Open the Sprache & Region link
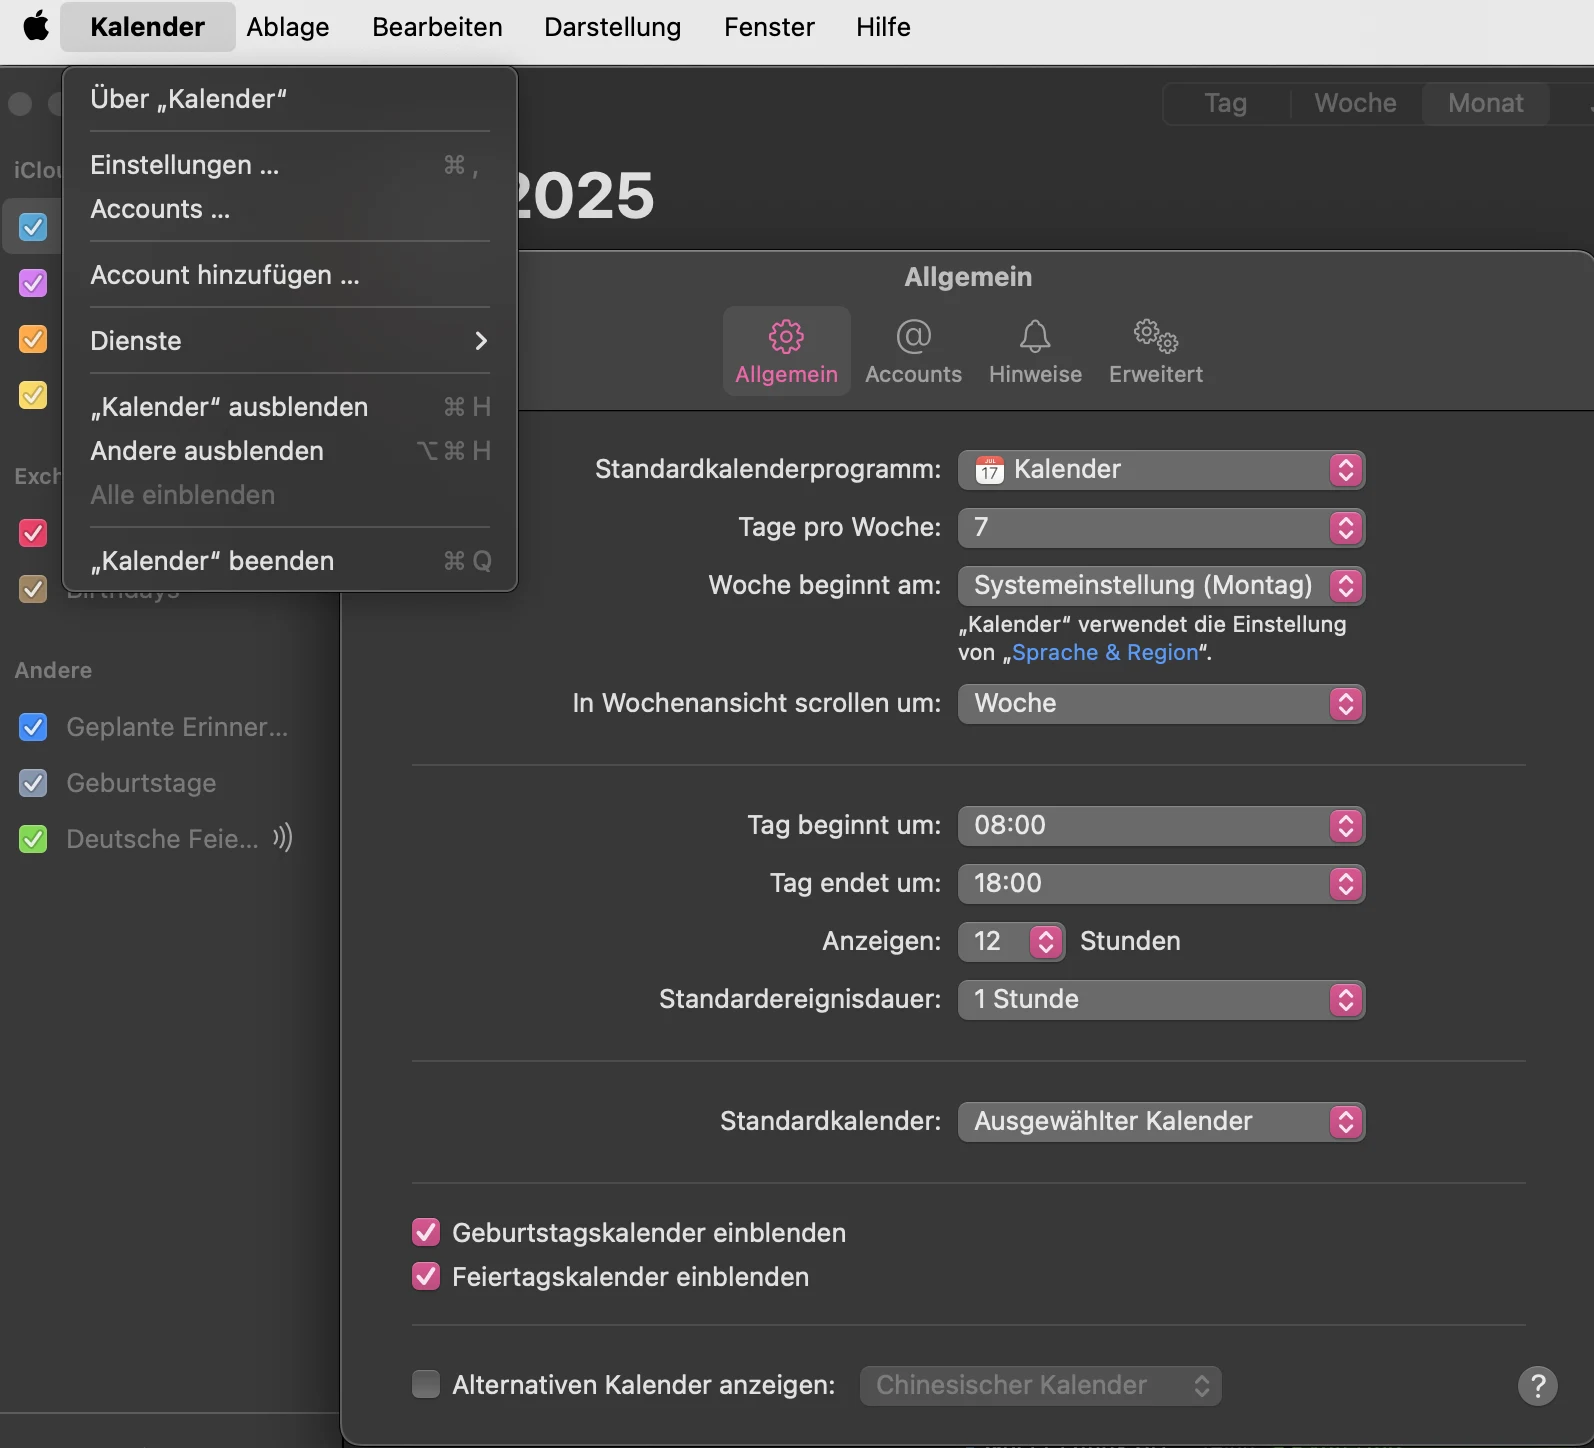This screenshot has height=1448, width=1594. pos(1105,653)
